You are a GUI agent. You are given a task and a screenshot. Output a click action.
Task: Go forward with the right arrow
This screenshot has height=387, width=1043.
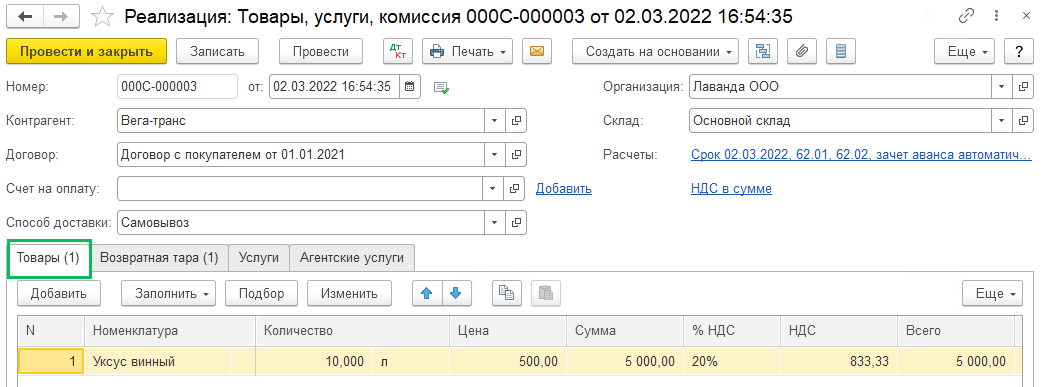[x=62, y=17]
